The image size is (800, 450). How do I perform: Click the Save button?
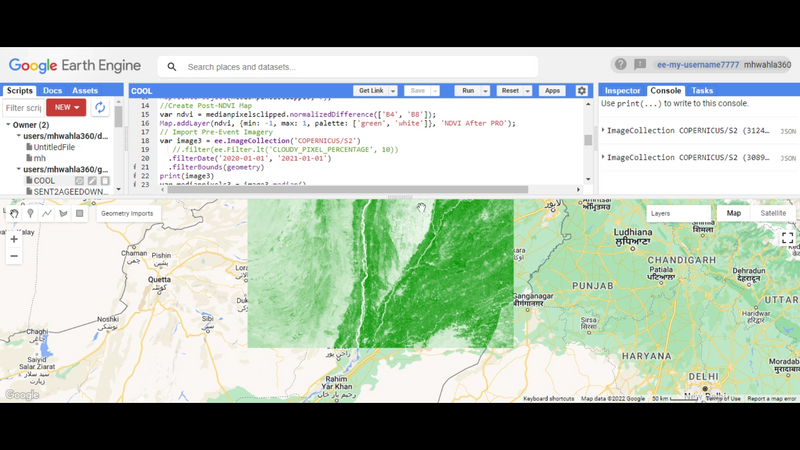(417, 91)
